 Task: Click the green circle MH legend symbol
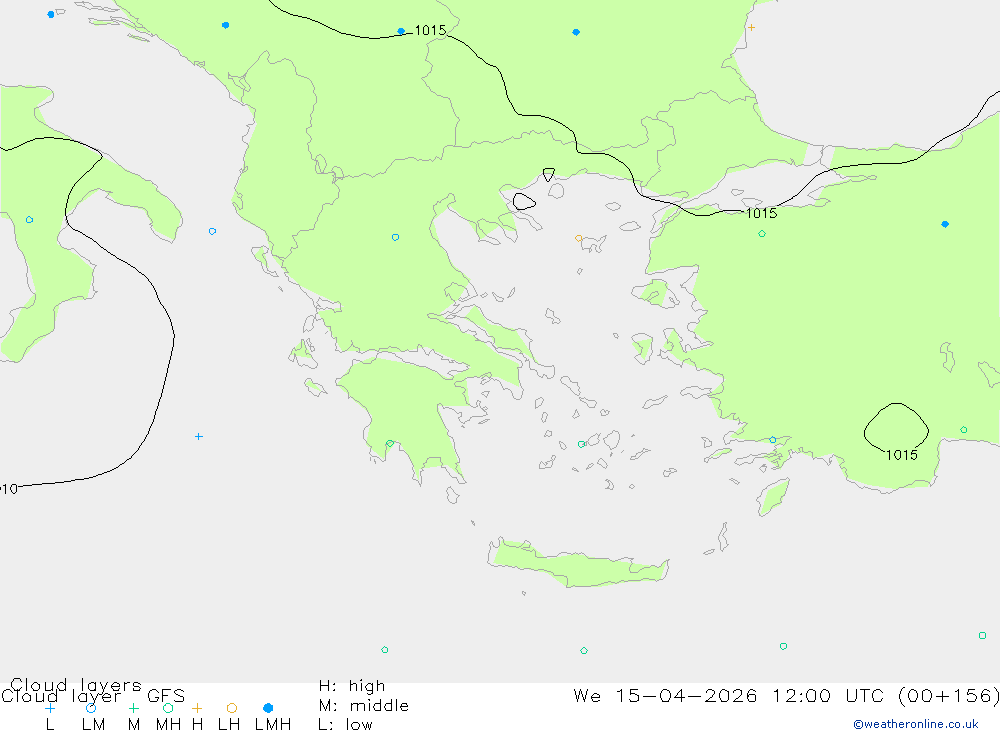[x=168, y=708]
